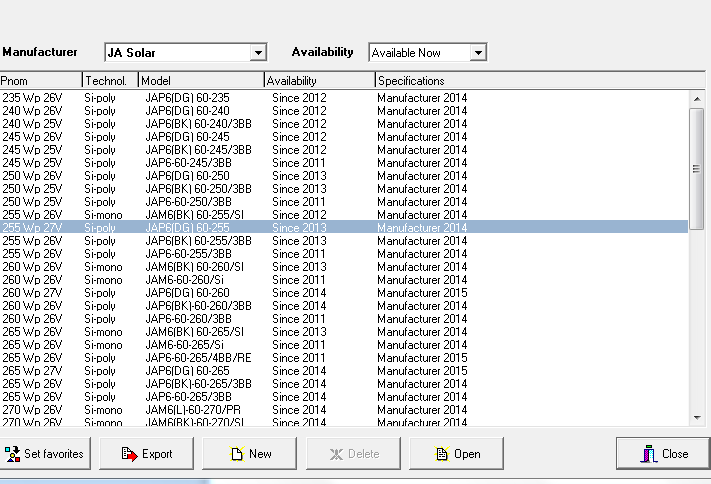The height and width of the screenshot is (484, 711).
Task: Select row JAP6(BK) 60-250/3BB
Action: click(x=344, y=189)
